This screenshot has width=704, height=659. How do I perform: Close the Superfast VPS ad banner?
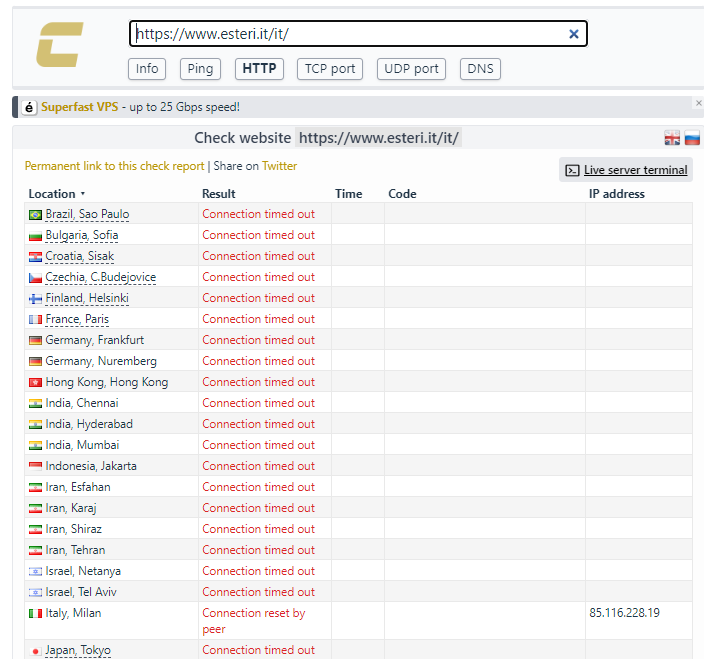point(698,103)
